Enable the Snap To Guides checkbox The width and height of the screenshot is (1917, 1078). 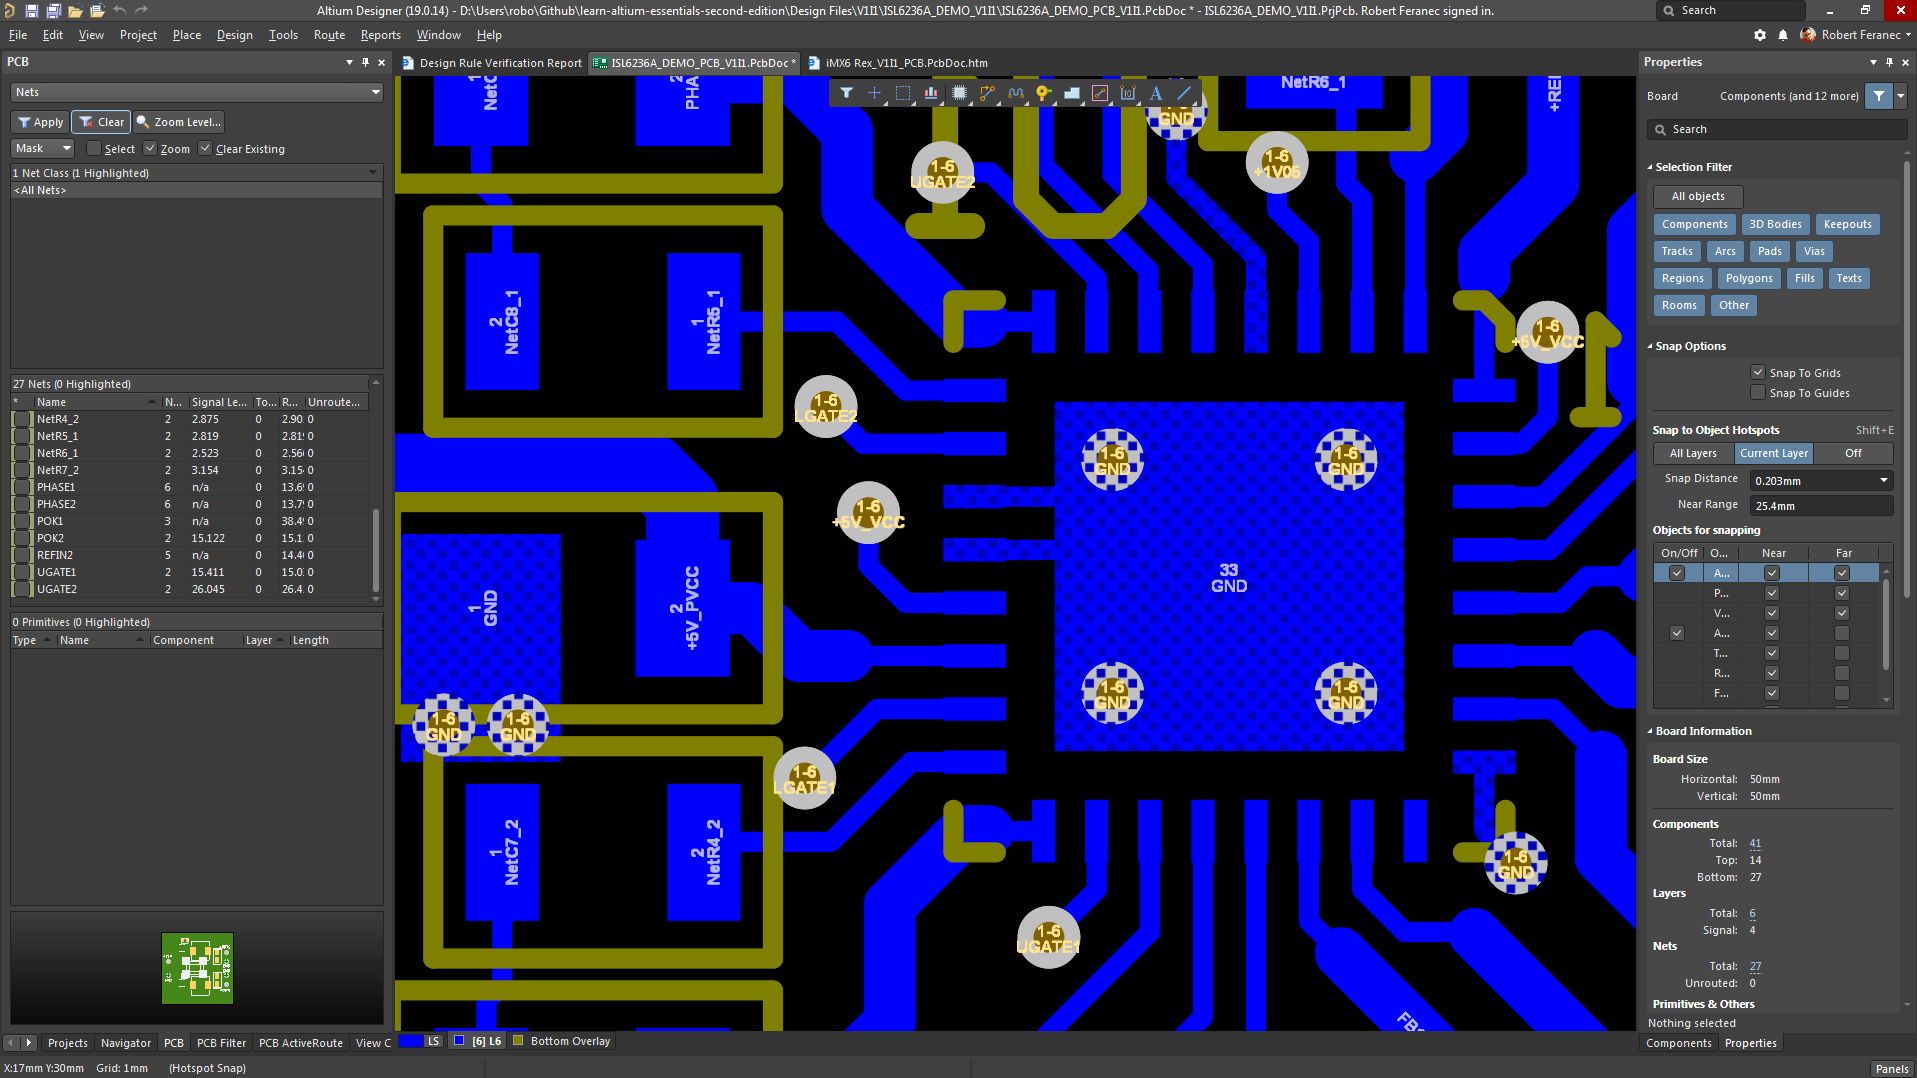click(1757, 393)
